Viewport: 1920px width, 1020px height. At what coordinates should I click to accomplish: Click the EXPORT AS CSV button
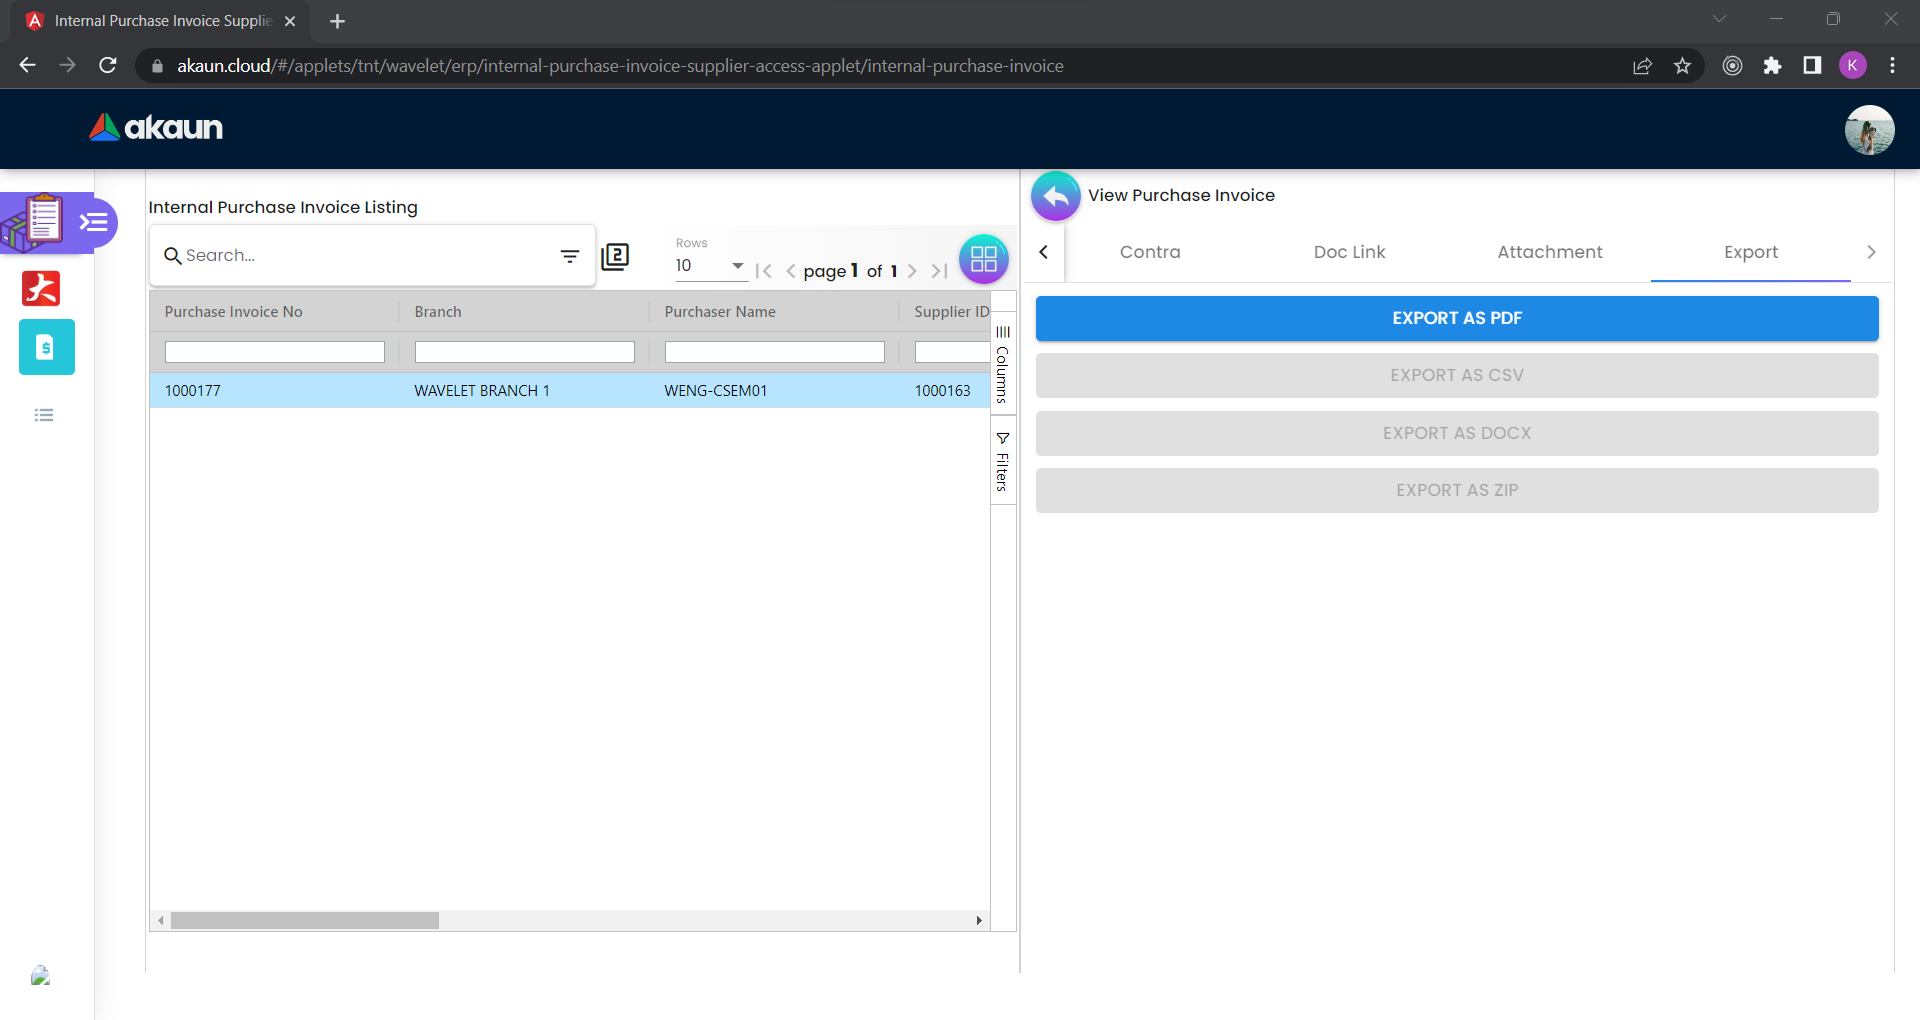click(x=1456, y=375)
